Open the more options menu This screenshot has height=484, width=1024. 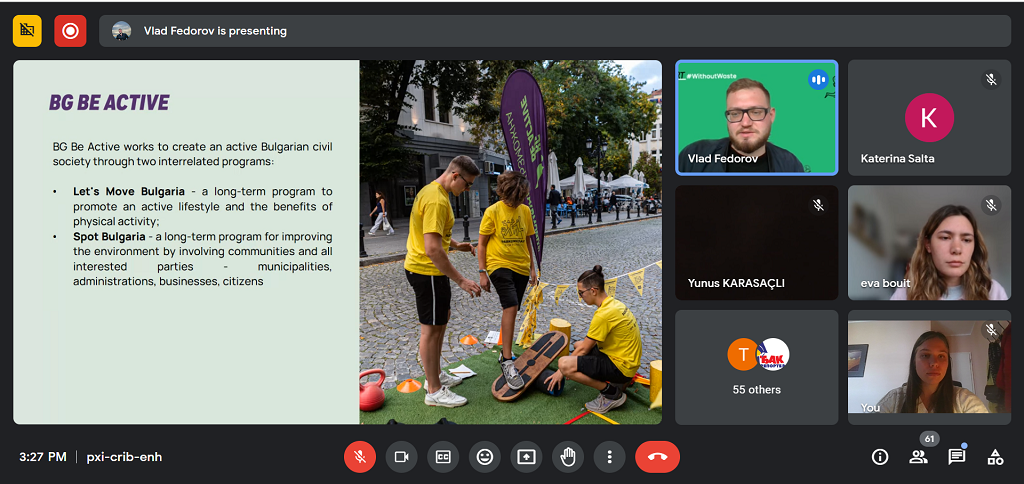pyautogui.click(x=609, y=457)
